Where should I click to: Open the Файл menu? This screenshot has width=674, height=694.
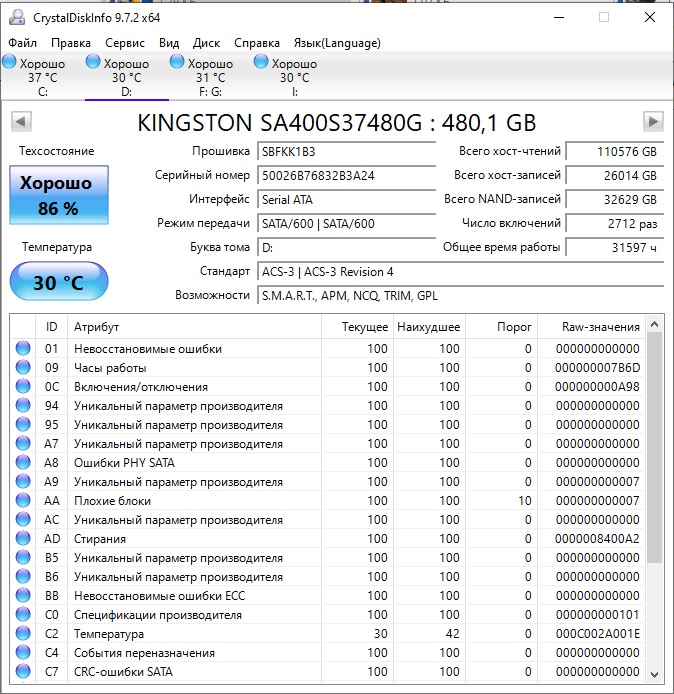(x=23, y=43)
